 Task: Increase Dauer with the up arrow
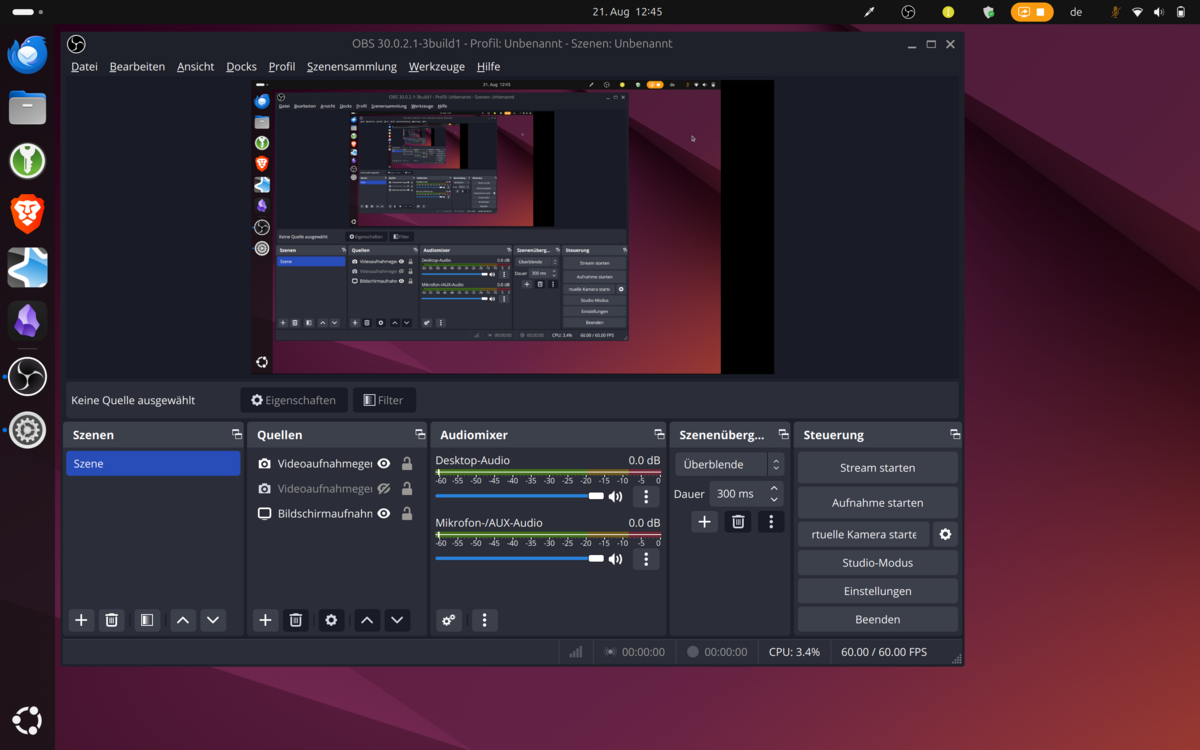coord(774,488)
